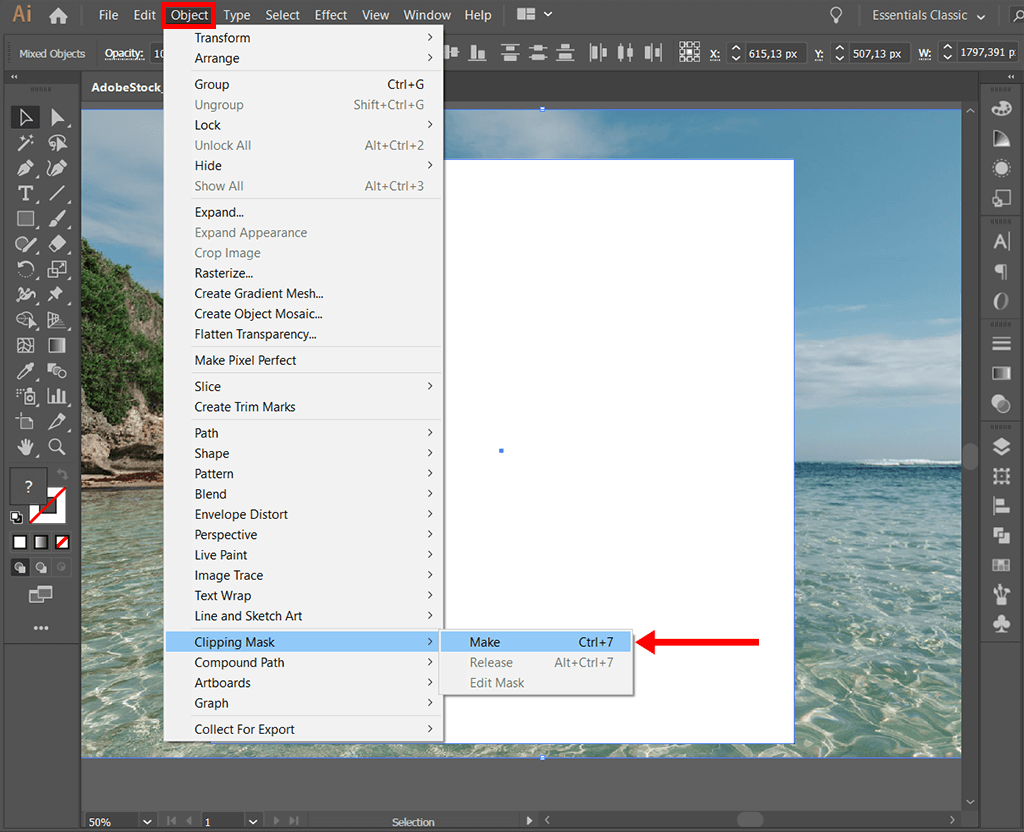Screen dimensions: 1024x832
Task: Select the Scale tool
Action: point(57,269)
